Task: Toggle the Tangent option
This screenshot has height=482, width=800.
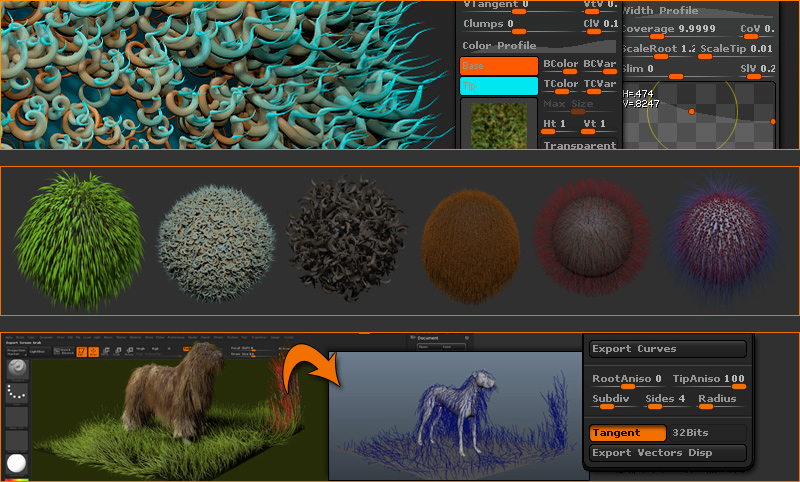Action: (x=627, y=433)
